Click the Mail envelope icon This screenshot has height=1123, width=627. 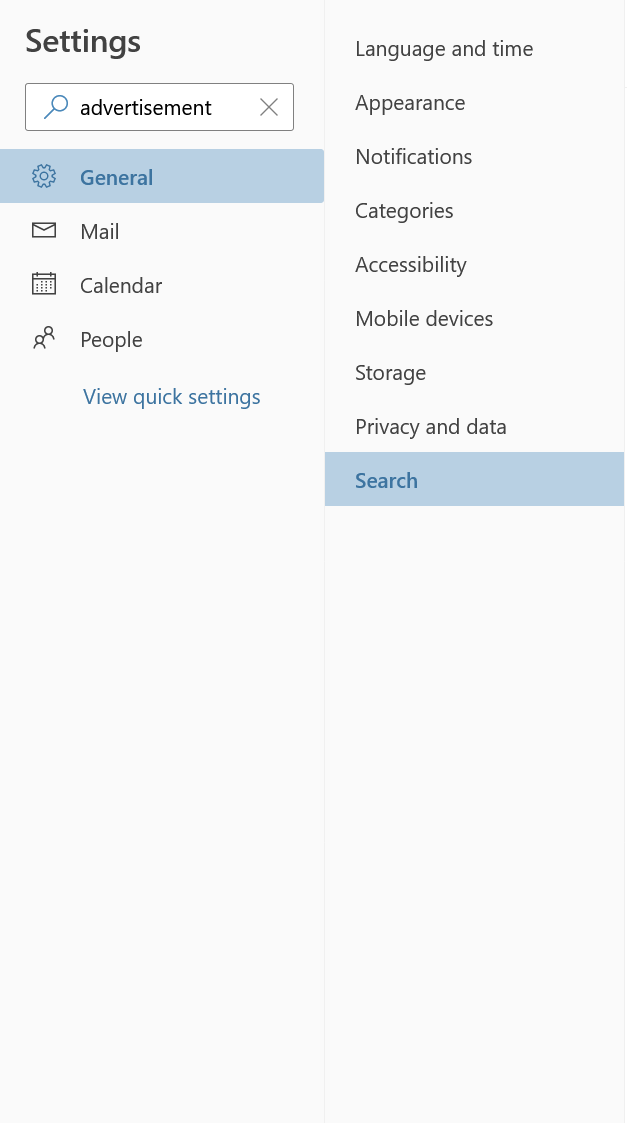pyautogui.click(x=44, y=230)
